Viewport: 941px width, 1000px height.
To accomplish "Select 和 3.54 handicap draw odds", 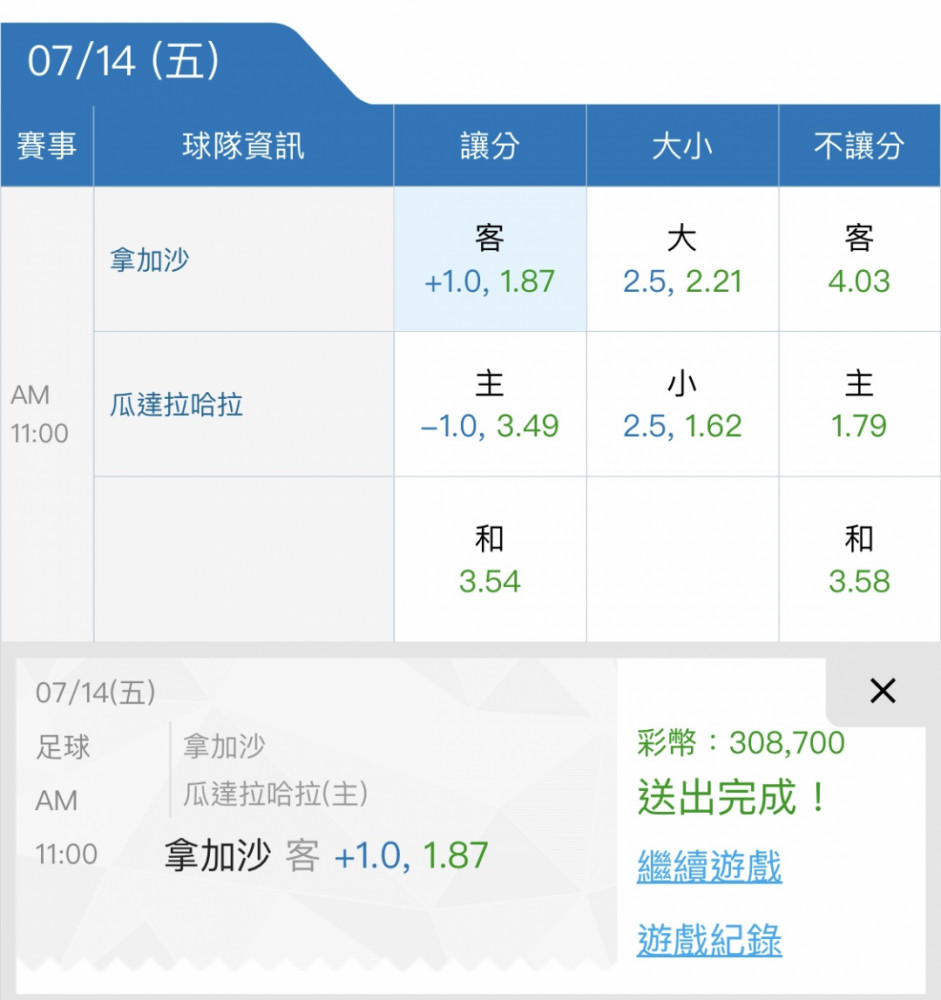I will [x=490, y=559].
